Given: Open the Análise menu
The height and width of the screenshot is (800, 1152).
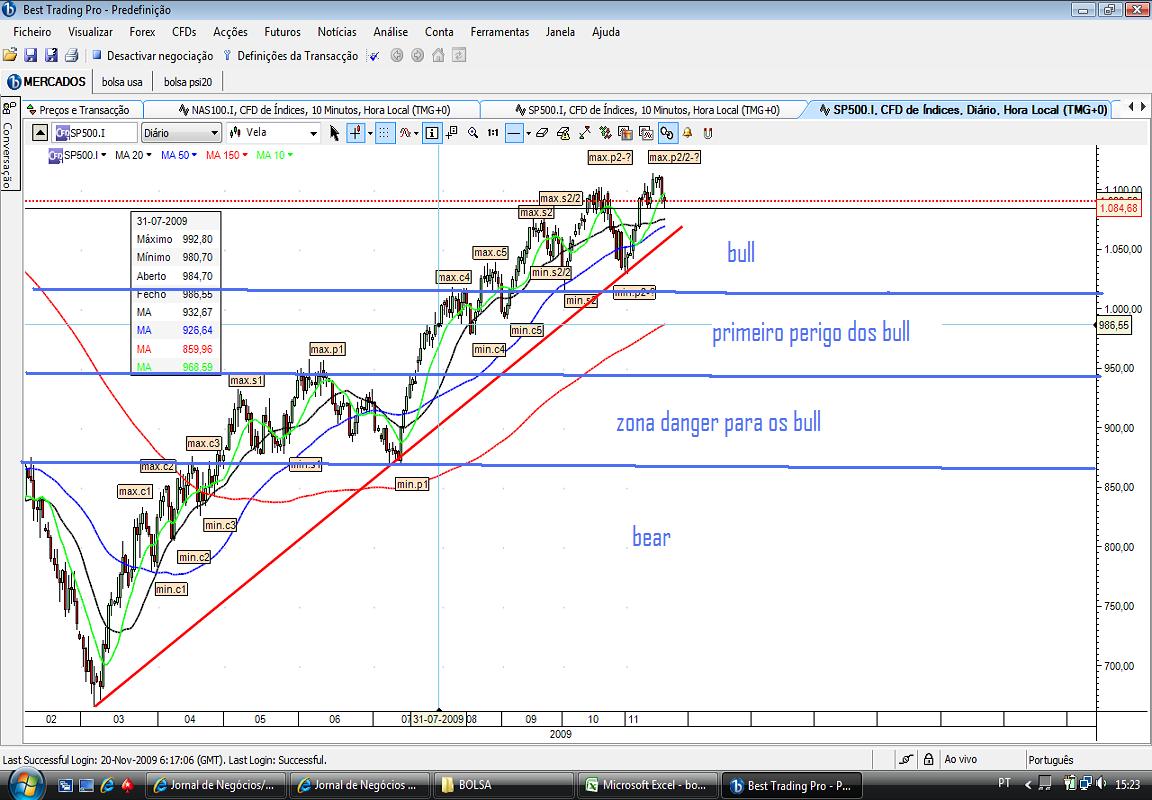Looking at the screenshot, I should 390,32.
